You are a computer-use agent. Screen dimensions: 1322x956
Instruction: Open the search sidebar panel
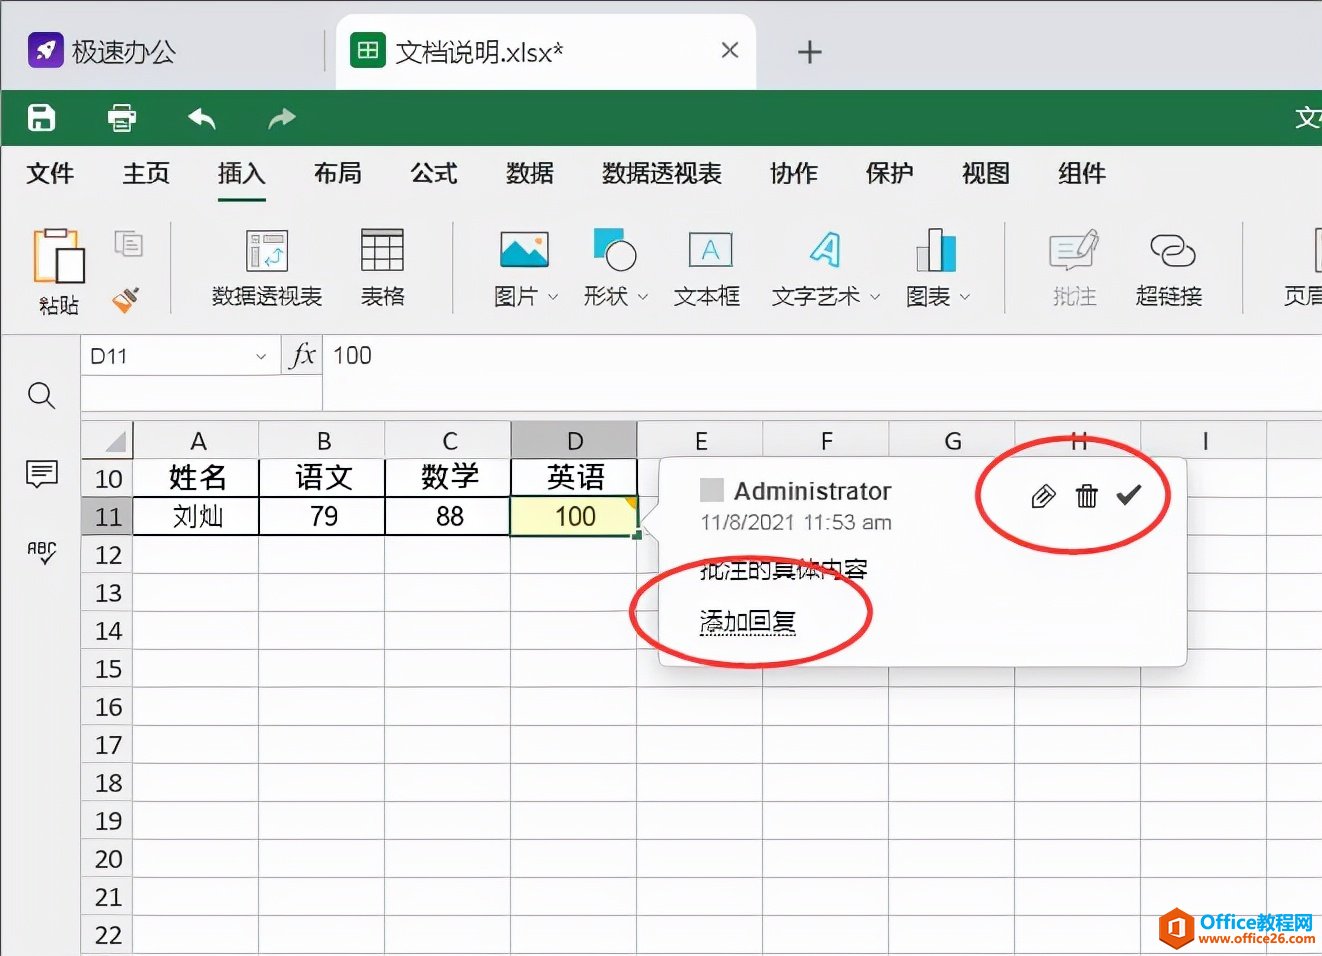point(41,395)
